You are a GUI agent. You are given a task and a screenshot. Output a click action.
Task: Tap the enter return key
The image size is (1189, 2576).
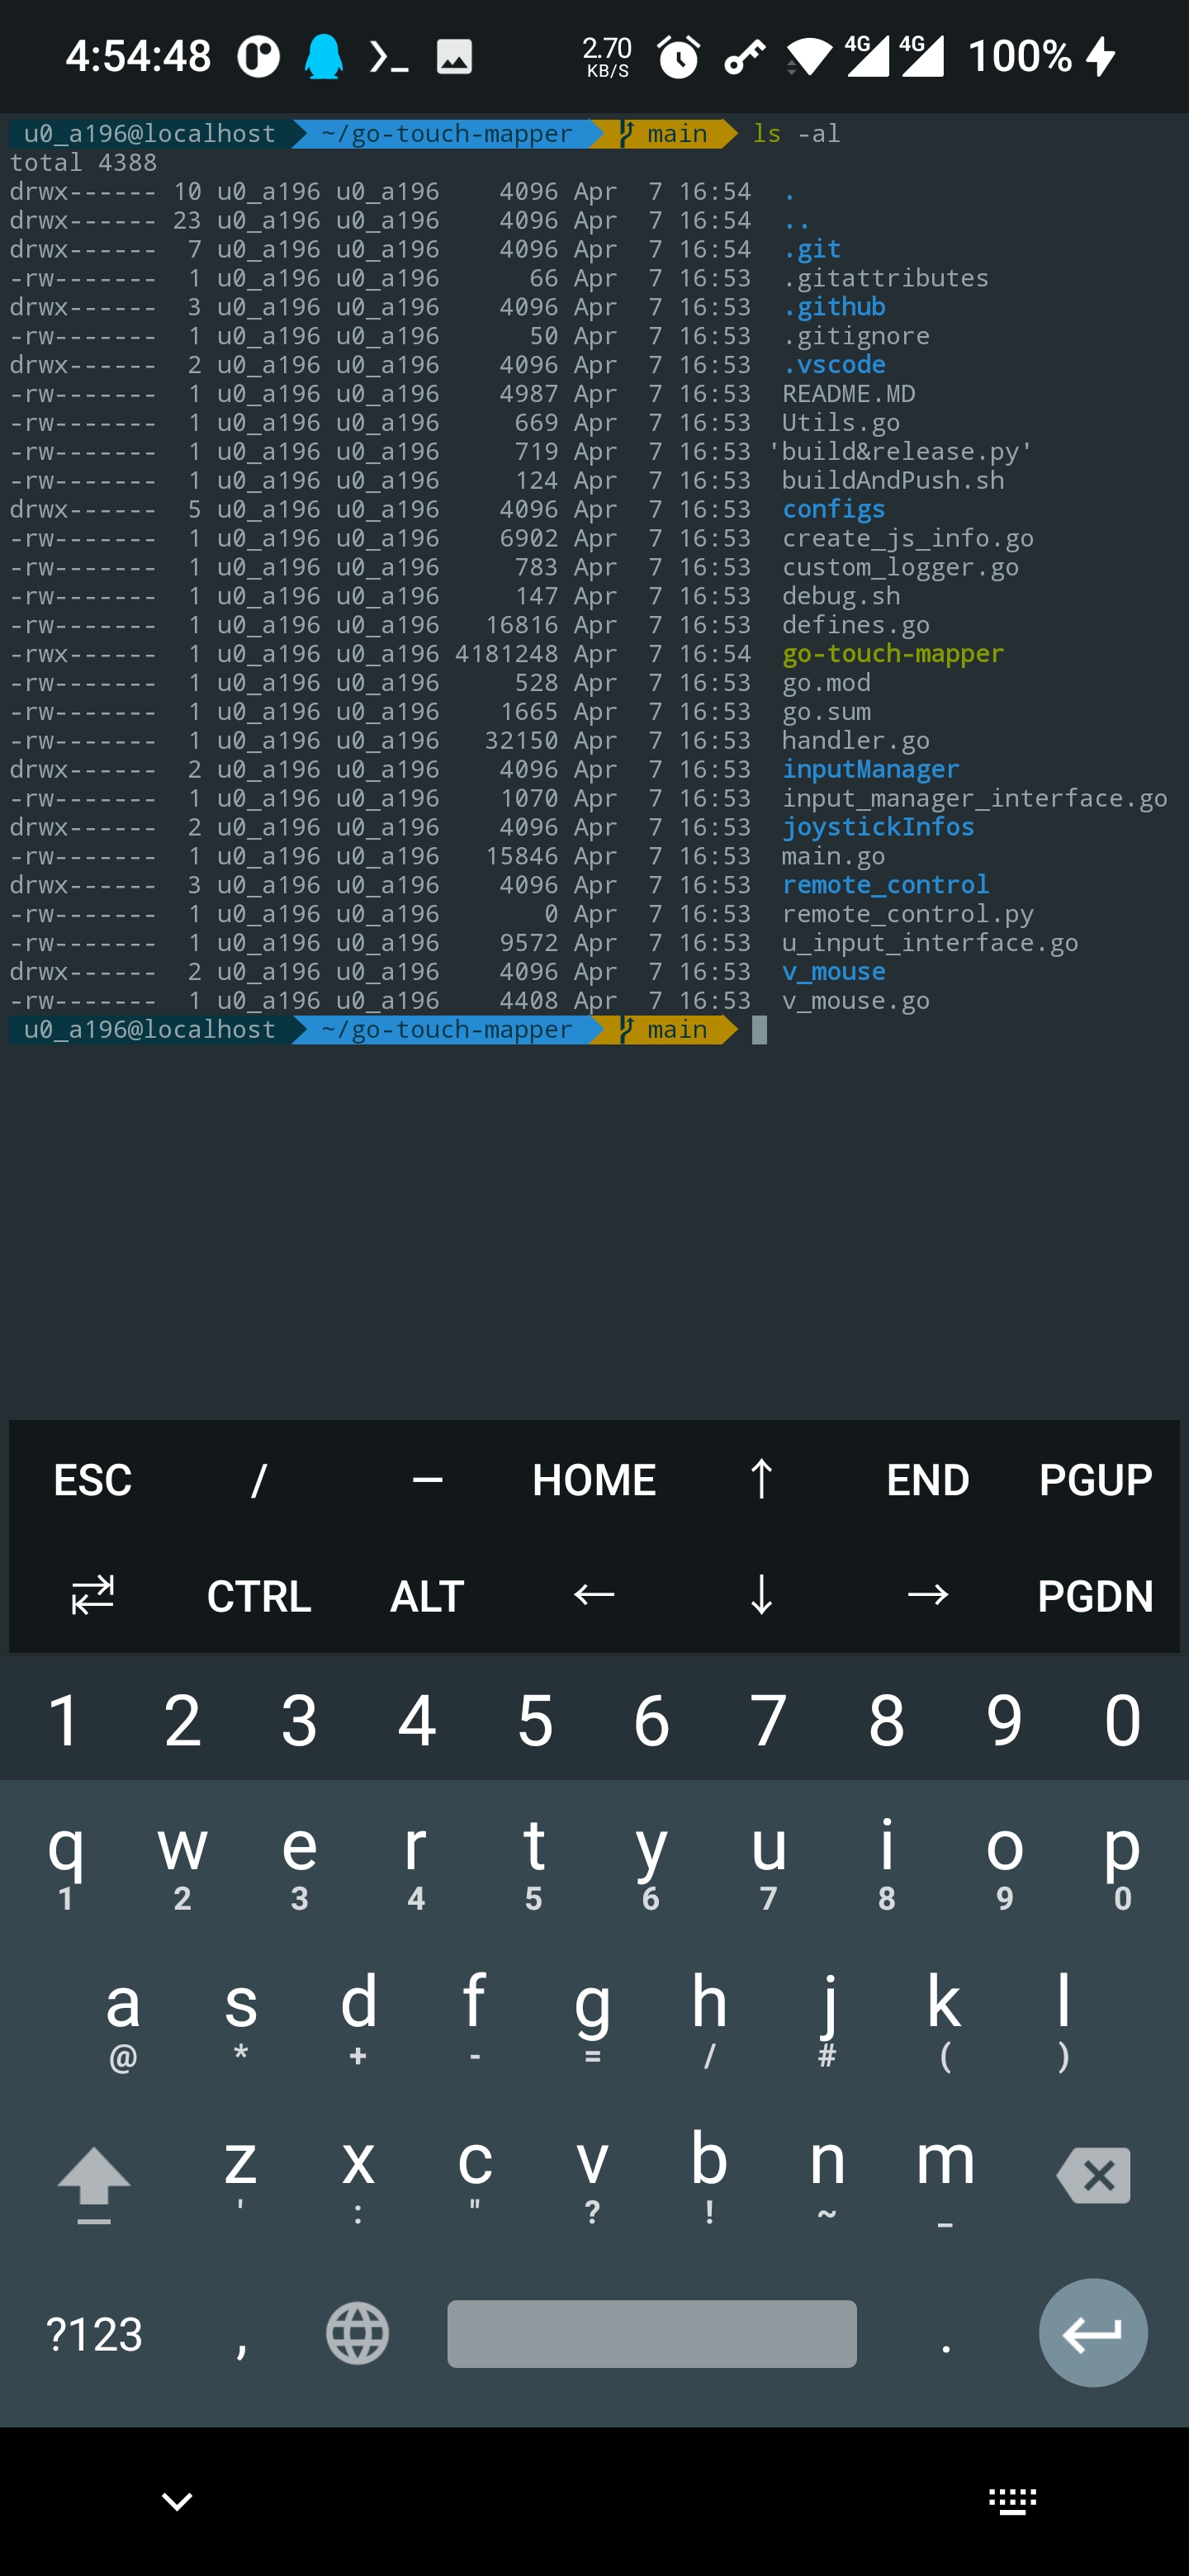point(1093,2333)
